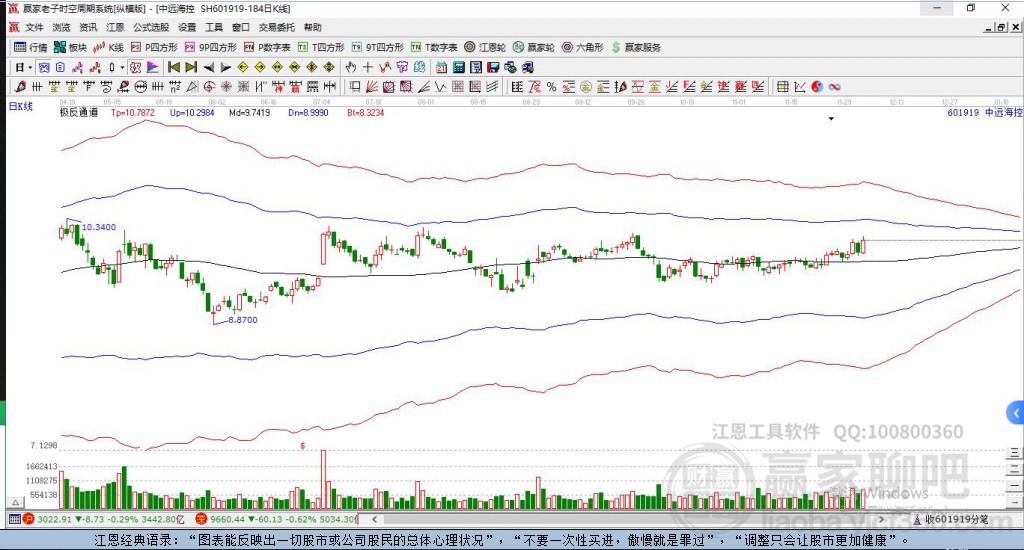Open the 9P四方形 tool

coord(210,47)
